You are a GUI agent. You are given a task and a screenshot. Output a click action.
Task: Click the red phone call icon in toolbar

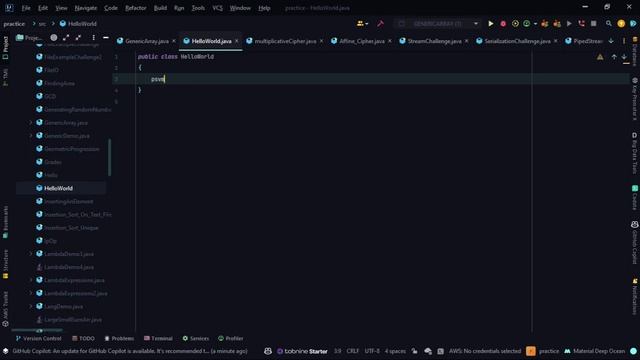581,24
